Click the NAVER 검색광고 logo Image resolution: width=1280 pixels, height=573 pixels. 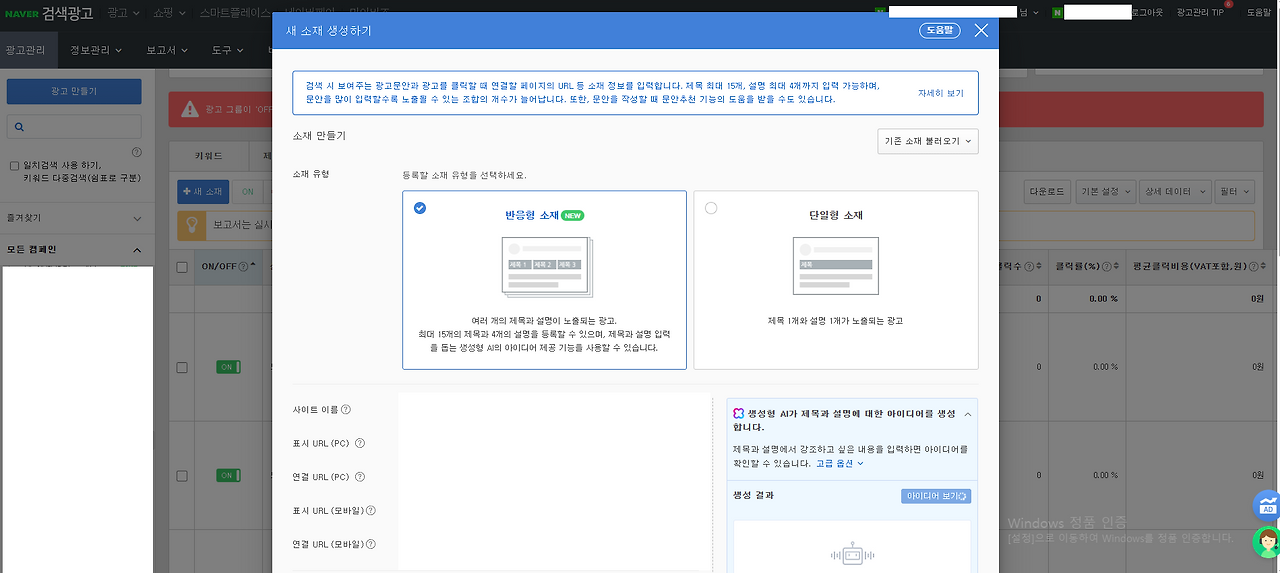tap(49, 12)
